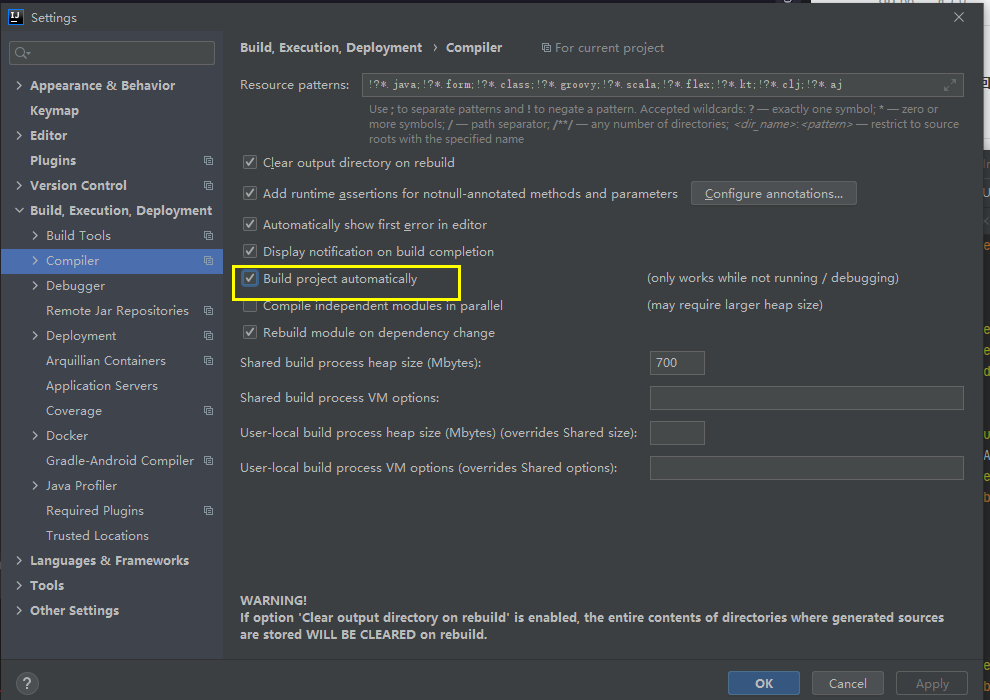990x700 pixels.
Task: Expand the Build Tools node
Action: click(x=35, y=235)
